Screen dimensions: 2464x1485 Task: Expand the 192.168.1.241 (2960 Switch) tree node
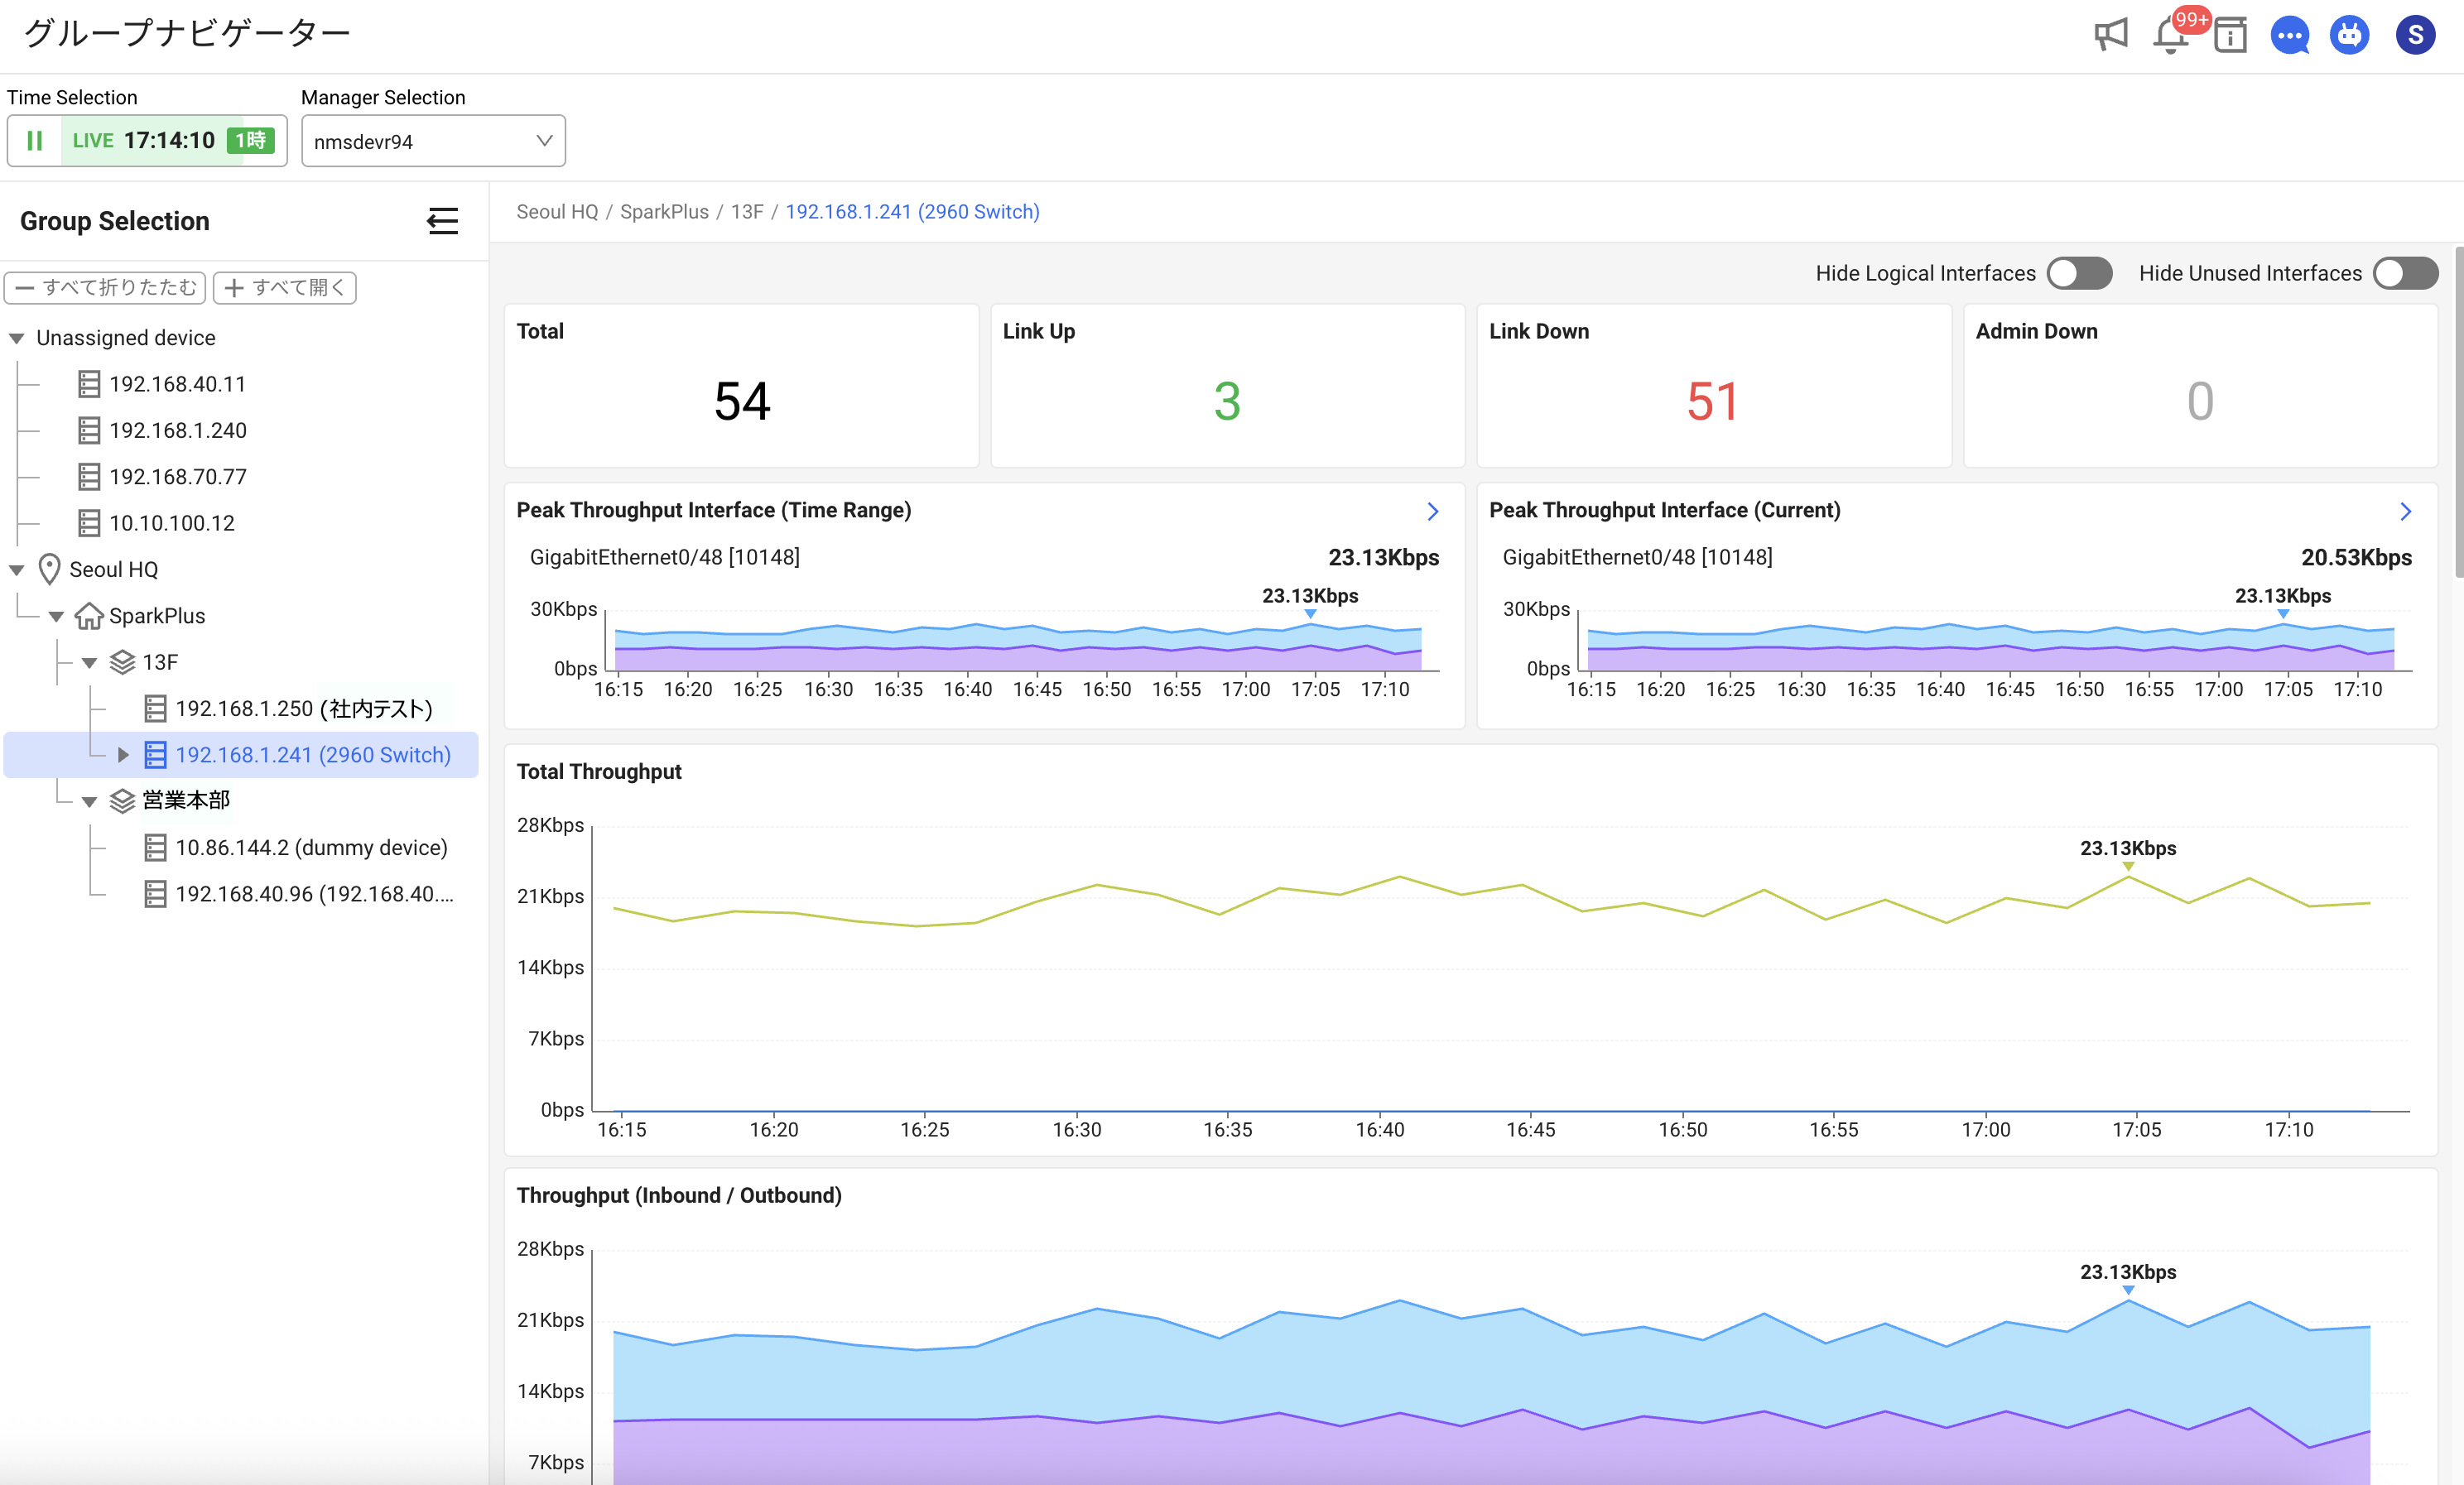(123, 755)
